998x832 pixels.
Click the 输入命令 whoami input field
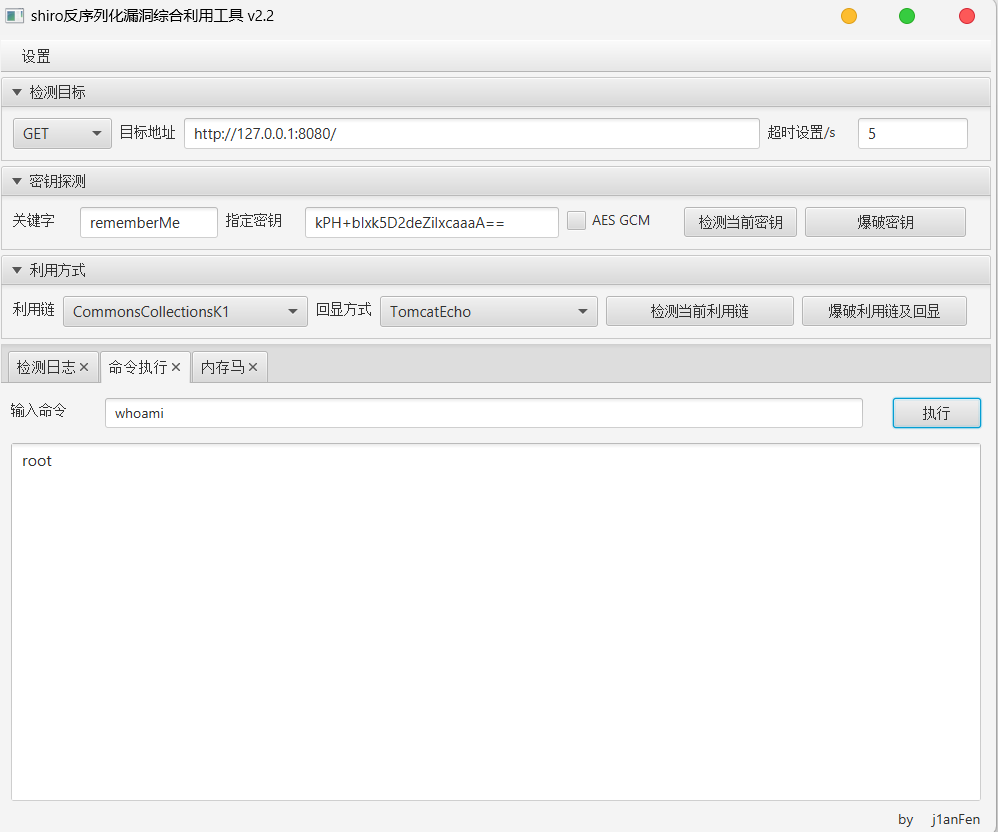pyautogui.click(x=484, y=413)
